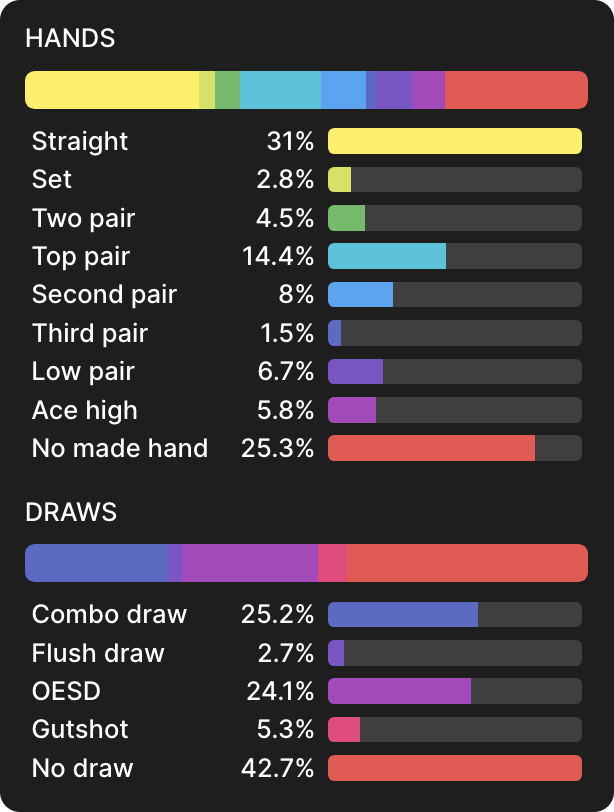This screenshot has width=614, height=812.
Task: Click purple segment in DRAWS stacked bar
Action: (x=249, y=563)
